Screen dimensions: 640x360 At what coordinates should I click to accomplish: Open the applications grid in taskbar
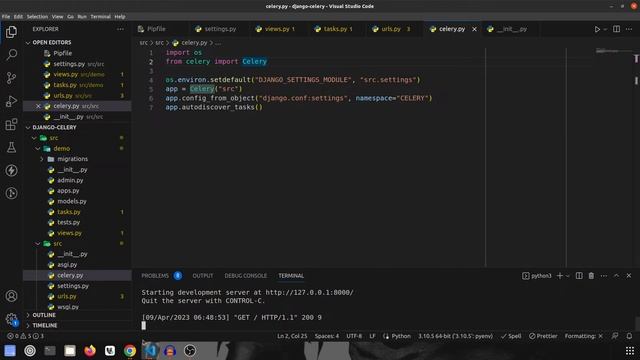pos(630,351)
